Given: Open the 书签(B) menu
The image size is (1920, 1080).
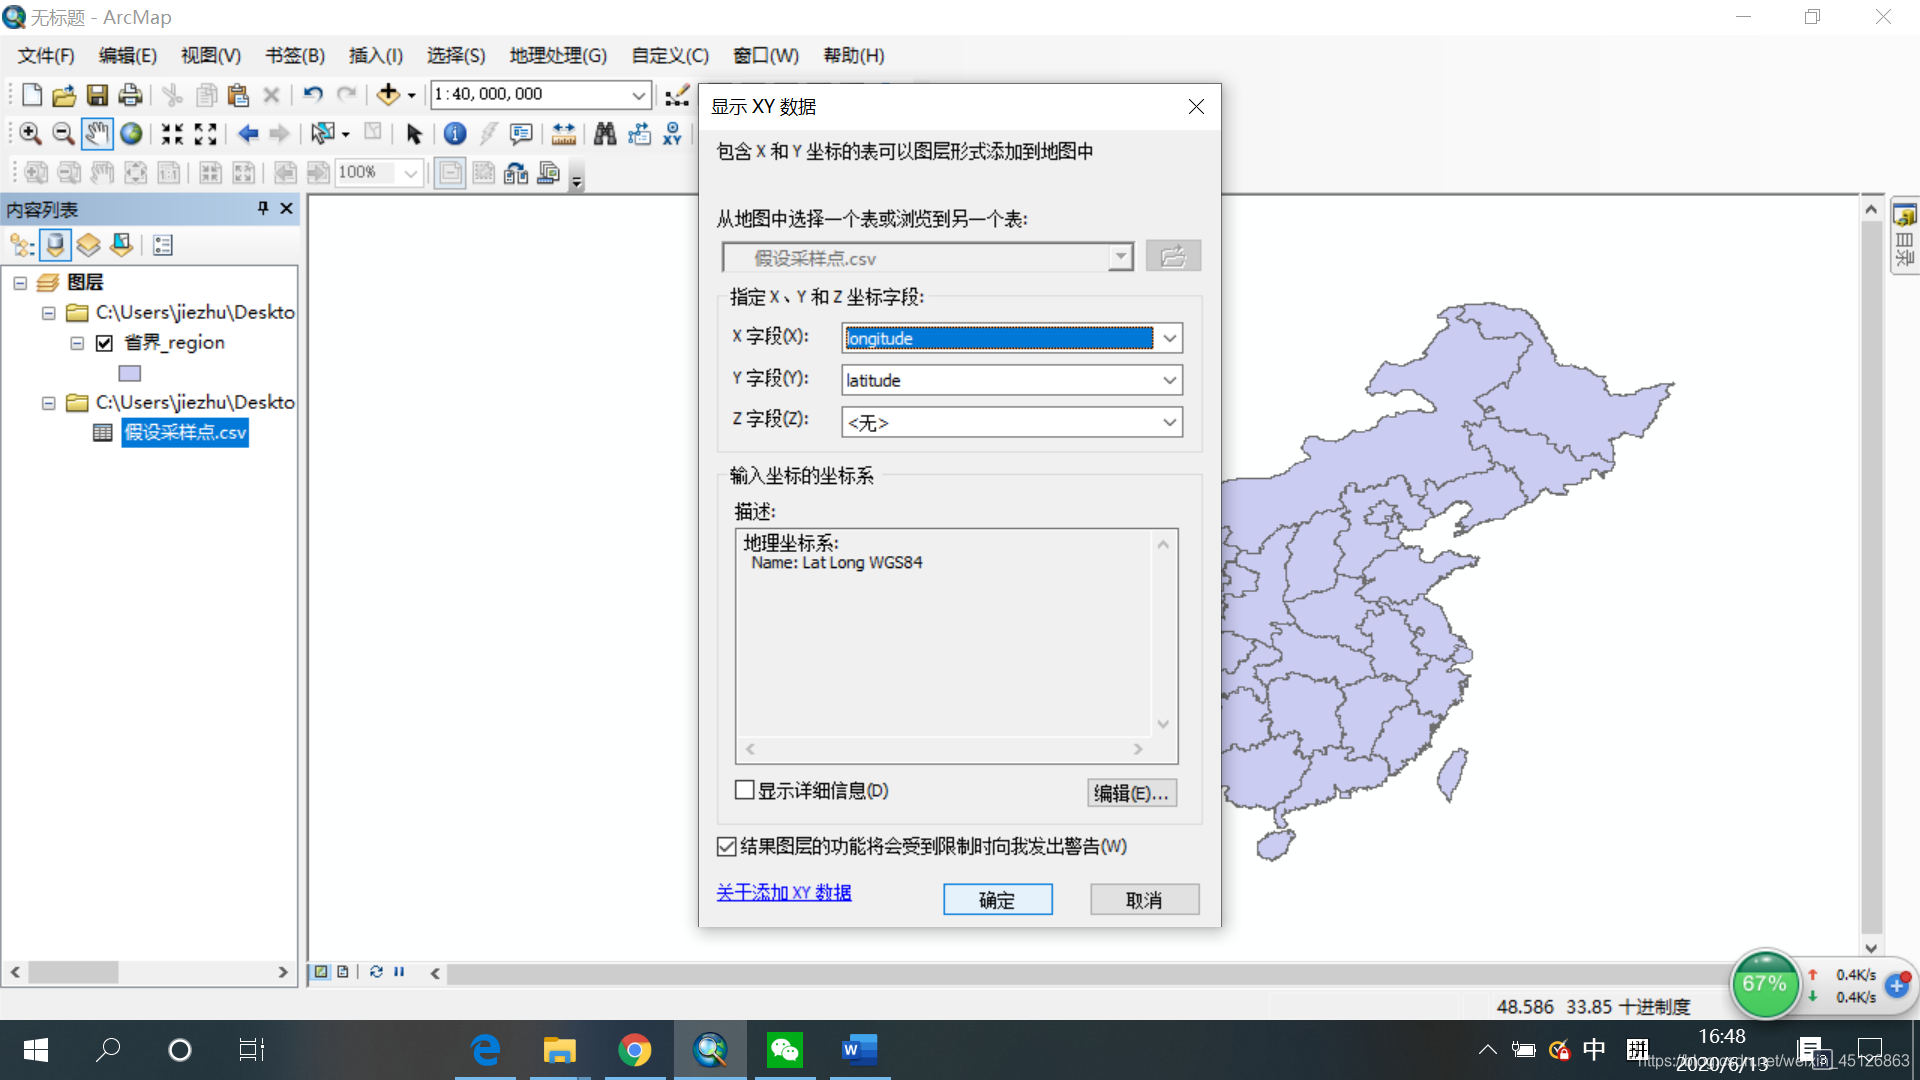Looking at the screenshot, I should click(x=295, y=56).
